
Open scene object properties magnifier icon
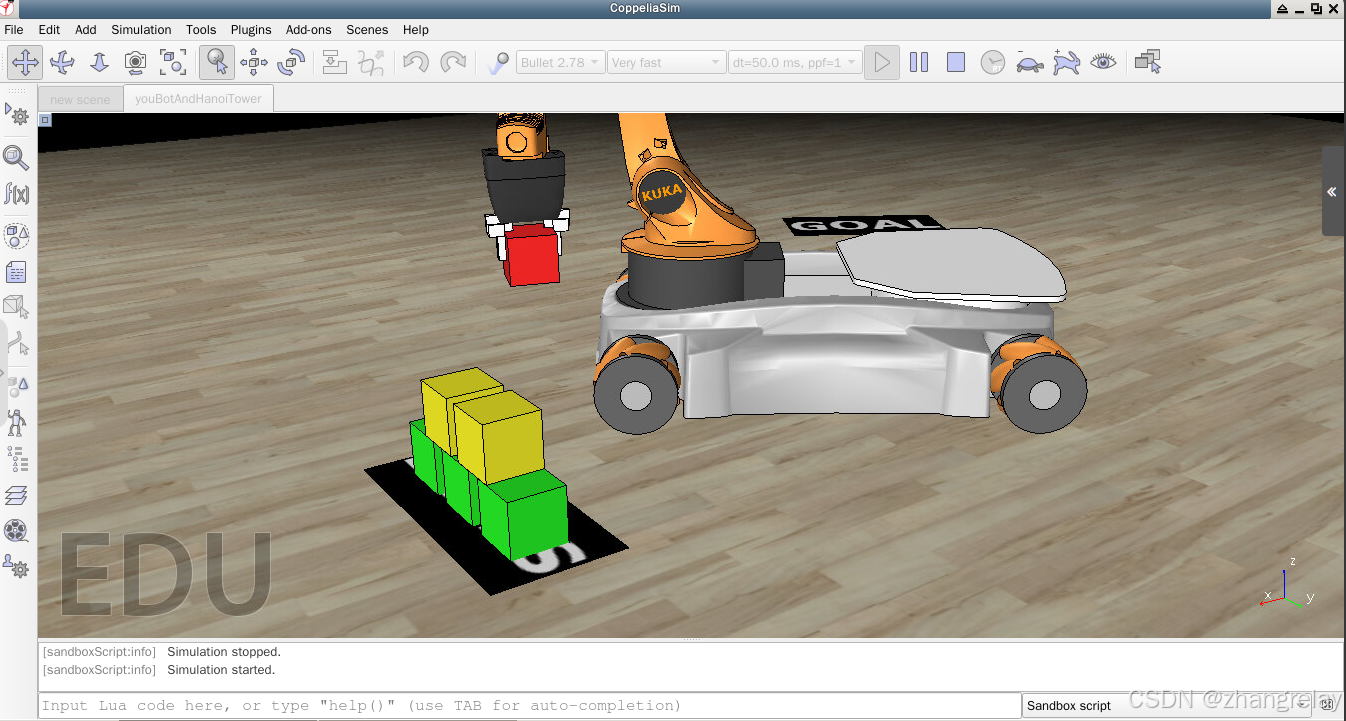[17, 156]
